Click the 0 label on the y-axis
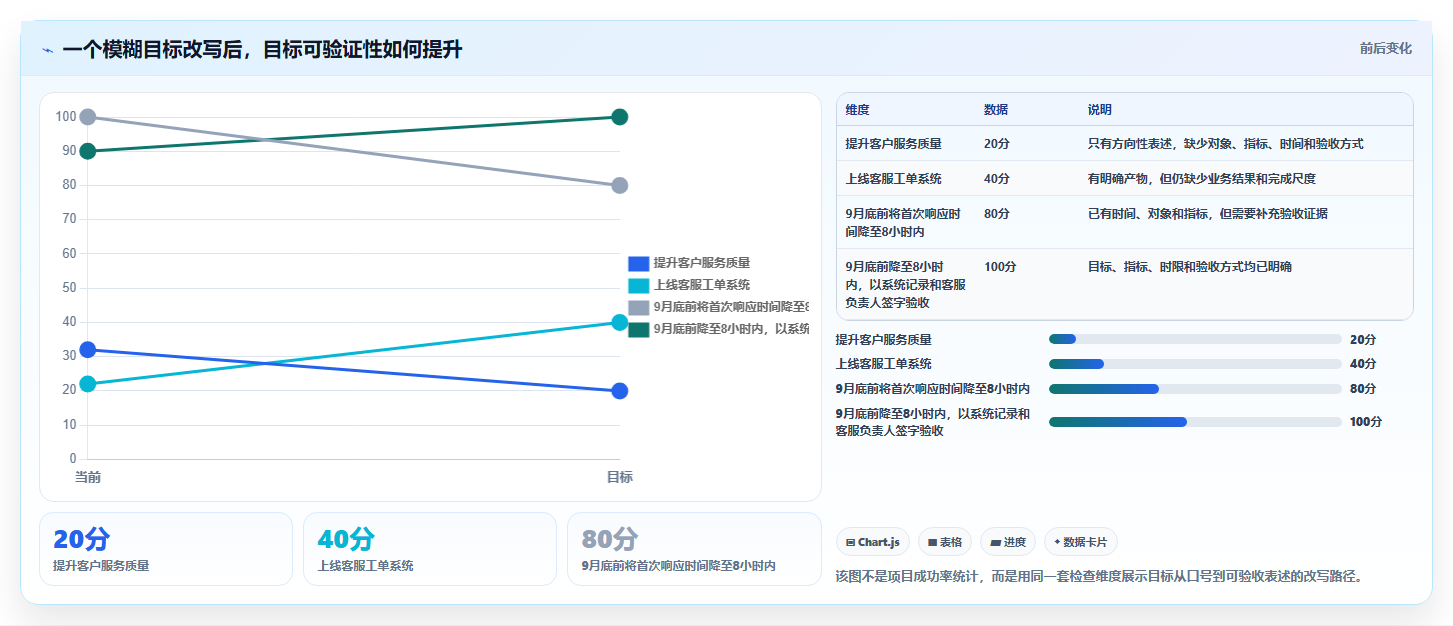 point(73,459)
